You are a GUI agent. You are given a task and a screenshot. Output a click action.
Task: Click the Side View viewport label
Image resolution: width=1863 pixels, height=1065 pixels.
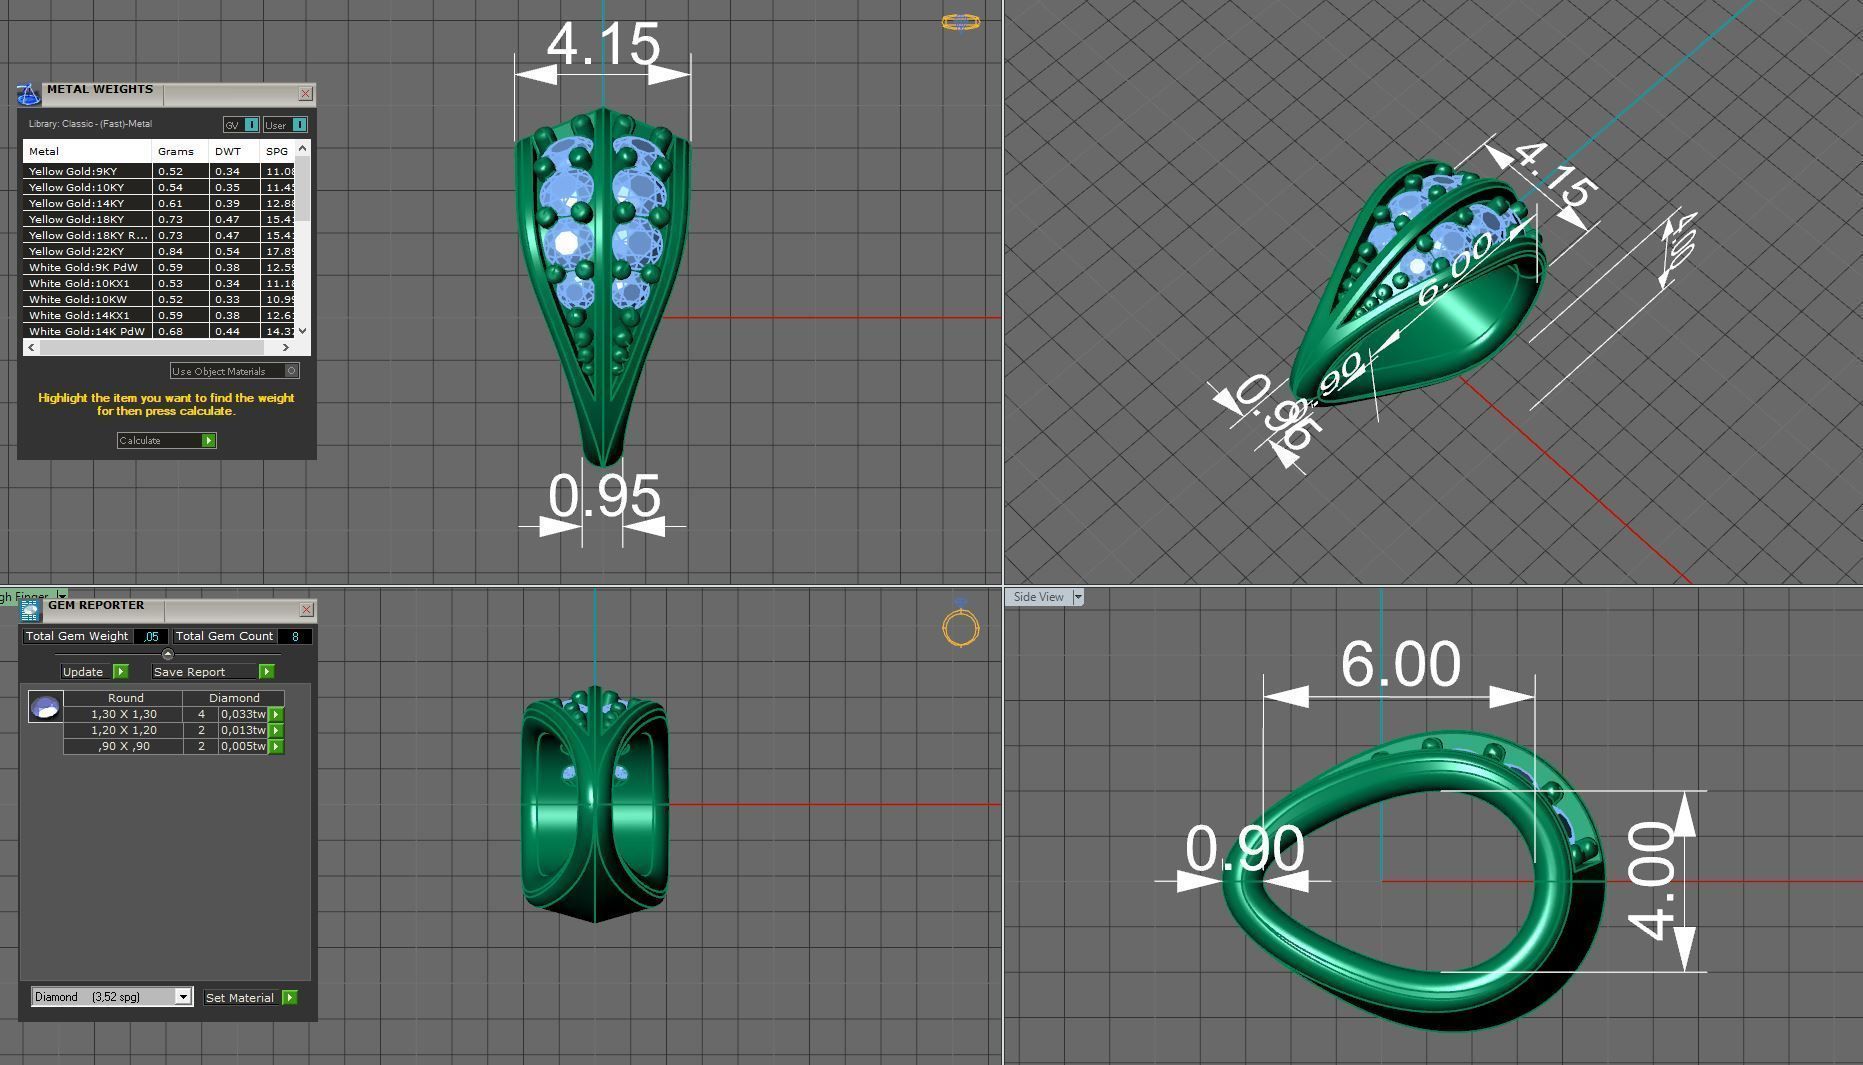coord(1038,597)
